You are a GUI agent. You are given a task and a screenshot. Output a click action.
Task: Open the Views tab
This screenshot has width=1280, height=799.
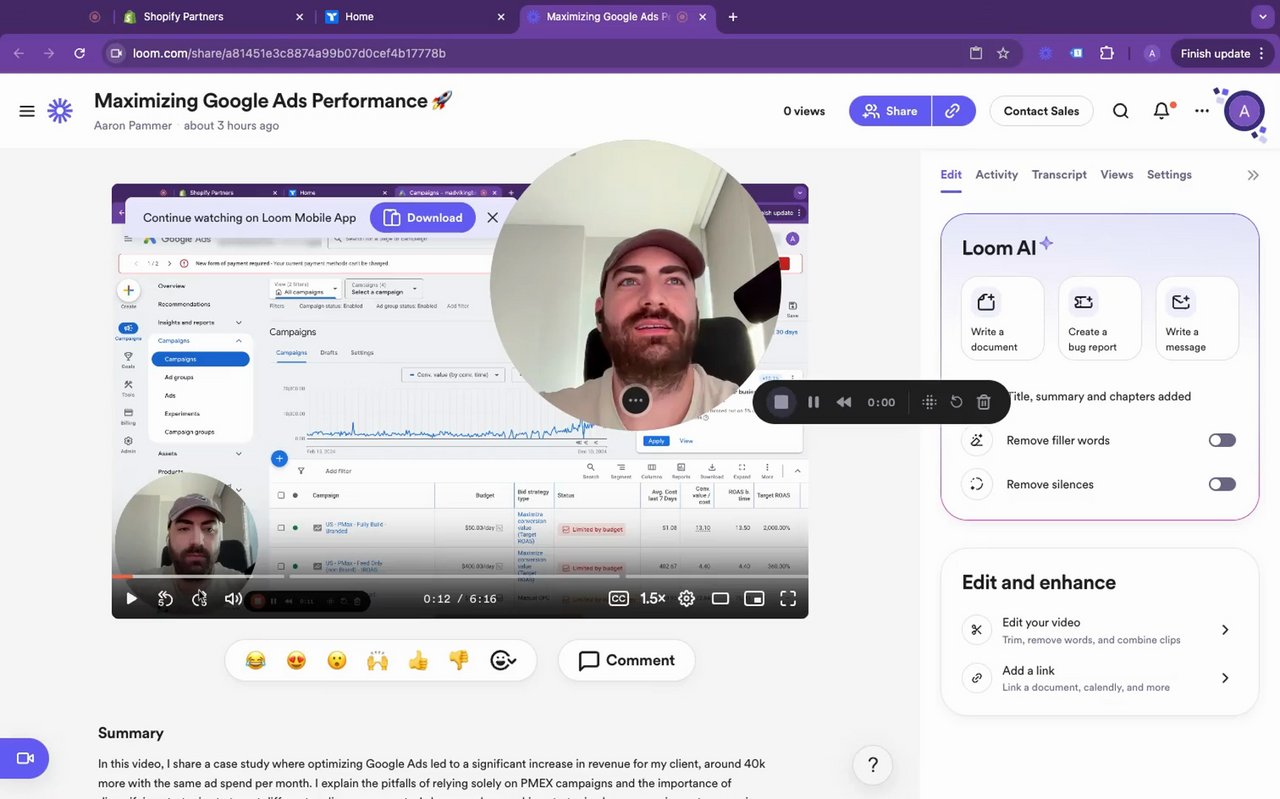(x=1117, y=175)
